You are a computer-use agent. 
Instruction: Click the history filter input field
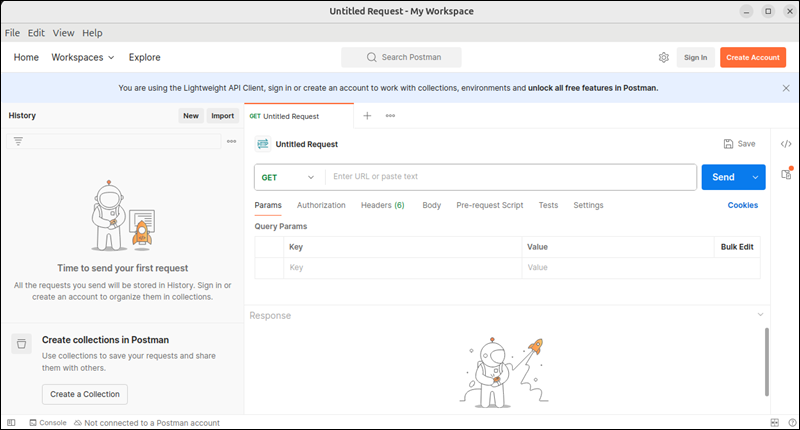tap(114, 141)
